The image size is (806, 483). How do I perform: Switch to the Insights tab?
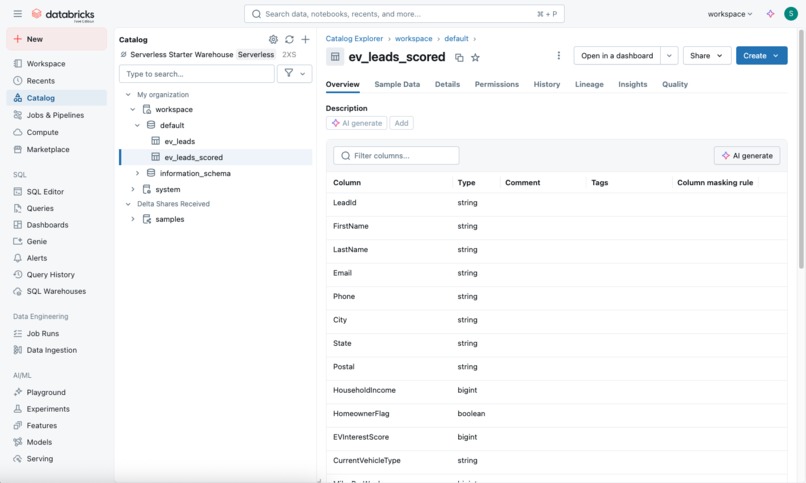(632, 84)
